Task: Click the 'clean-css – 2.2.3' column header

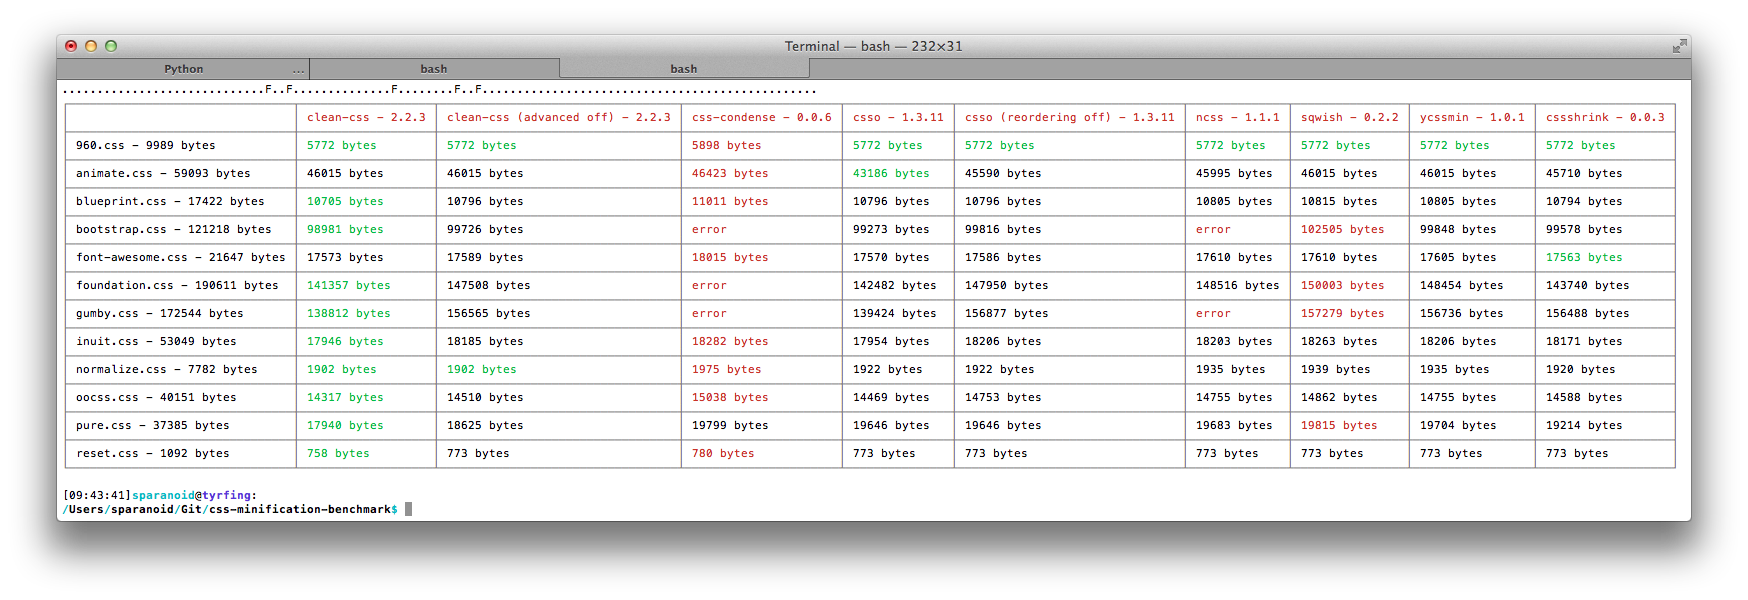Action: 366,117
